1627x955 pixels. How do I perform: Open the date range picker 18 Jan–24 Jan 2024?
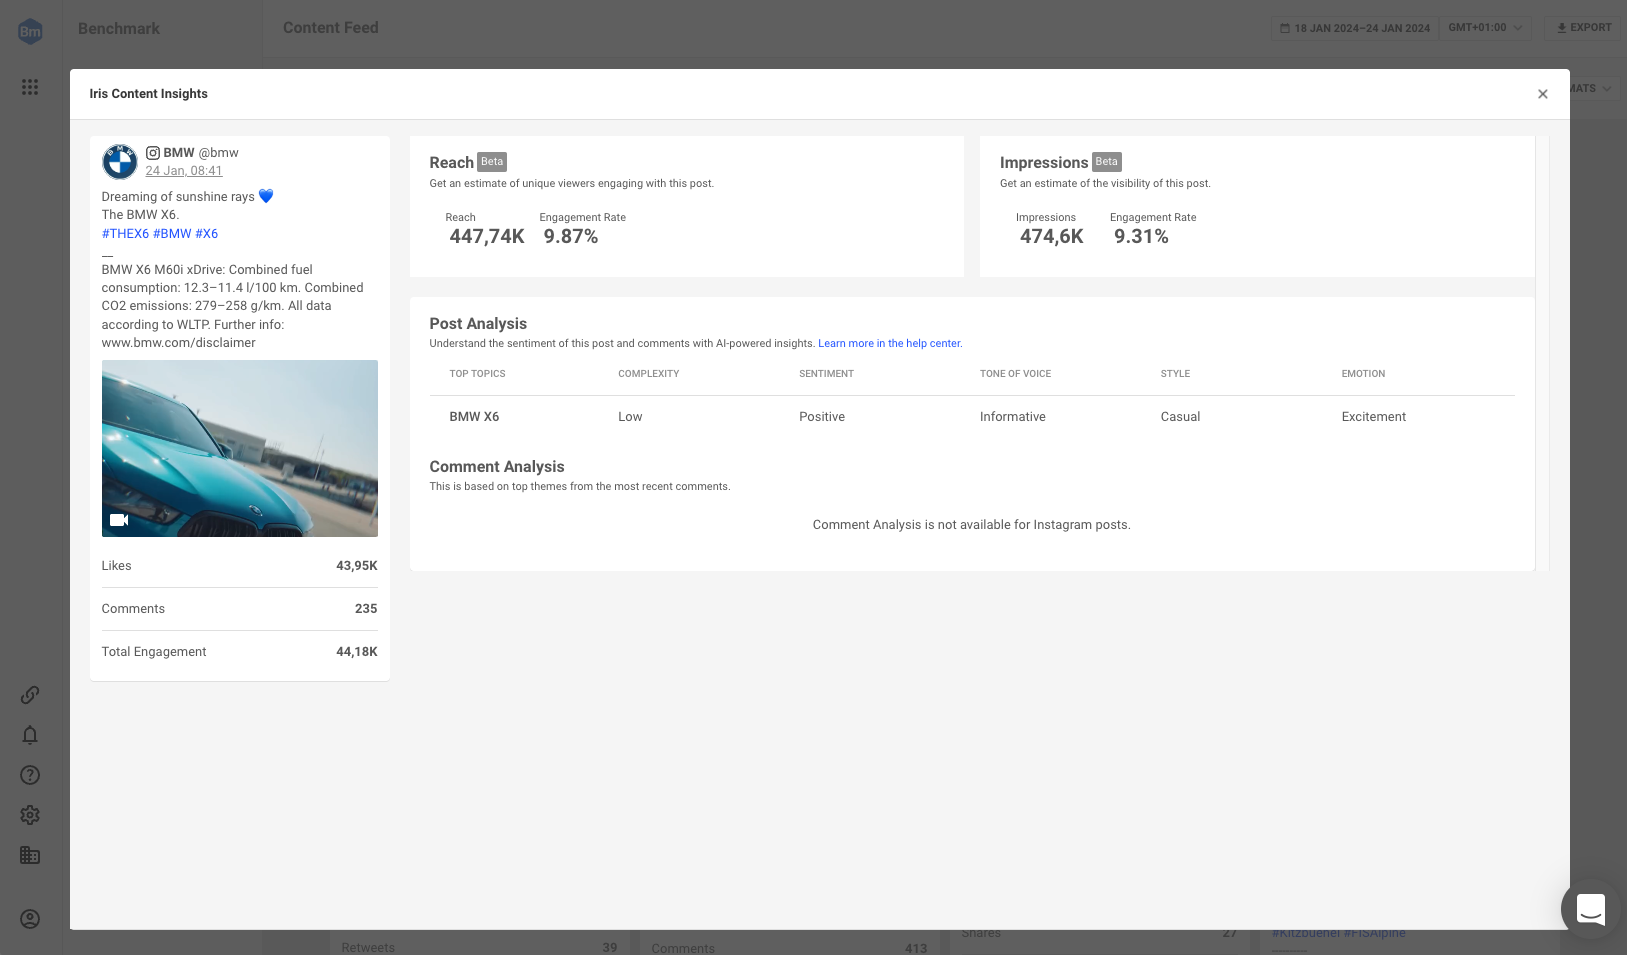coord(1355,28)
